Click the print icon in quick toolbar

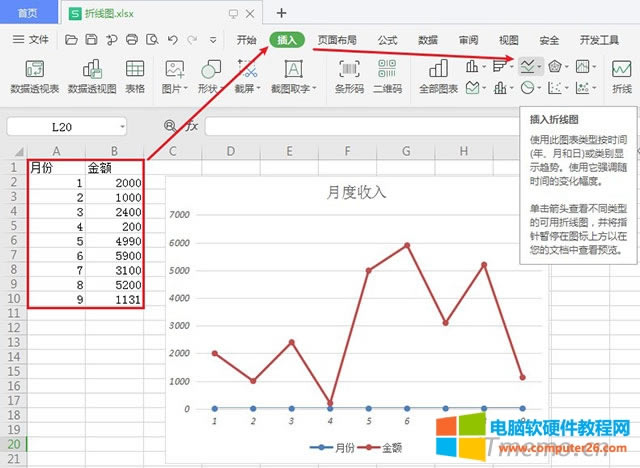pos(132,40)
